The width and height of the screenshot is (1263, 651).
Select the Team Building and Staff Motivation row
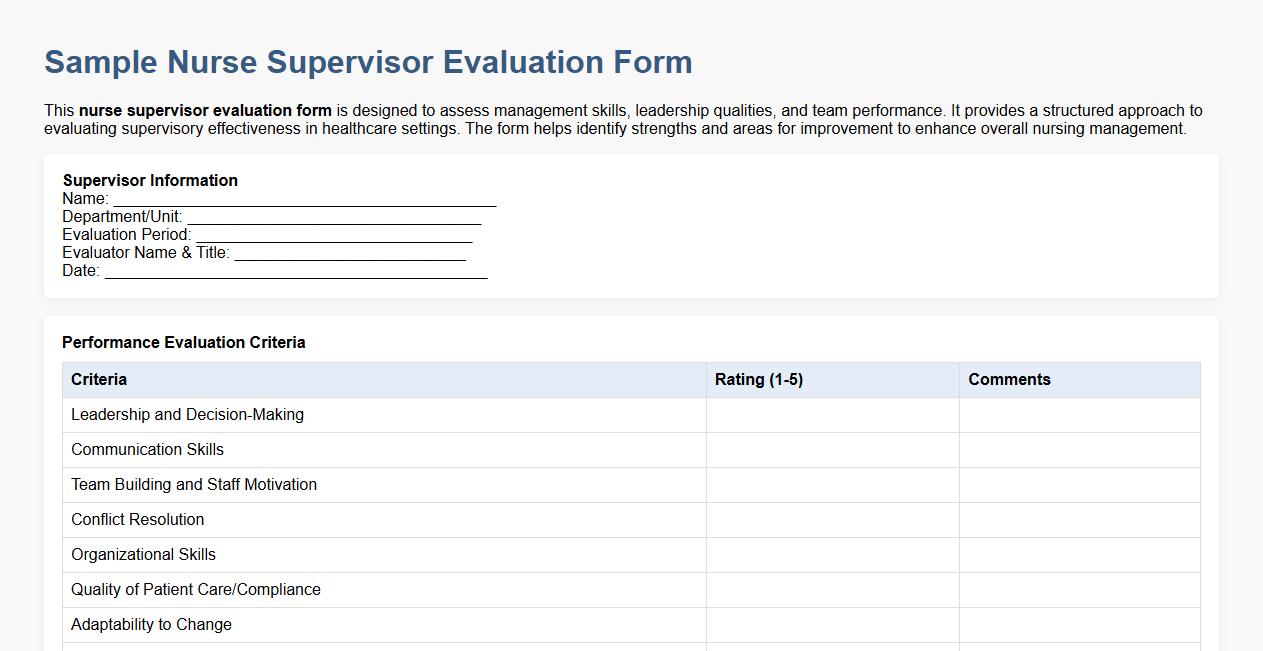click(x=194, y=484)
